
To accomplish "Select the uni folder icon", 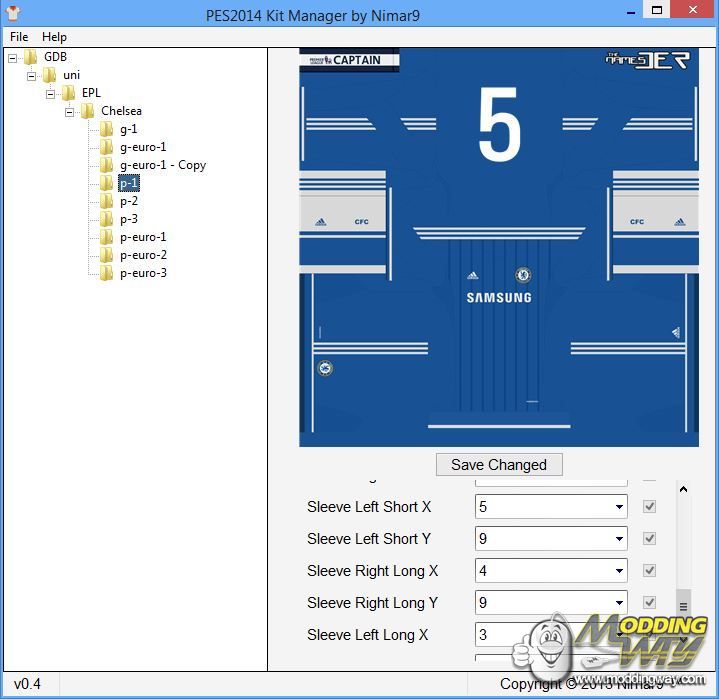I will (49, 75).
